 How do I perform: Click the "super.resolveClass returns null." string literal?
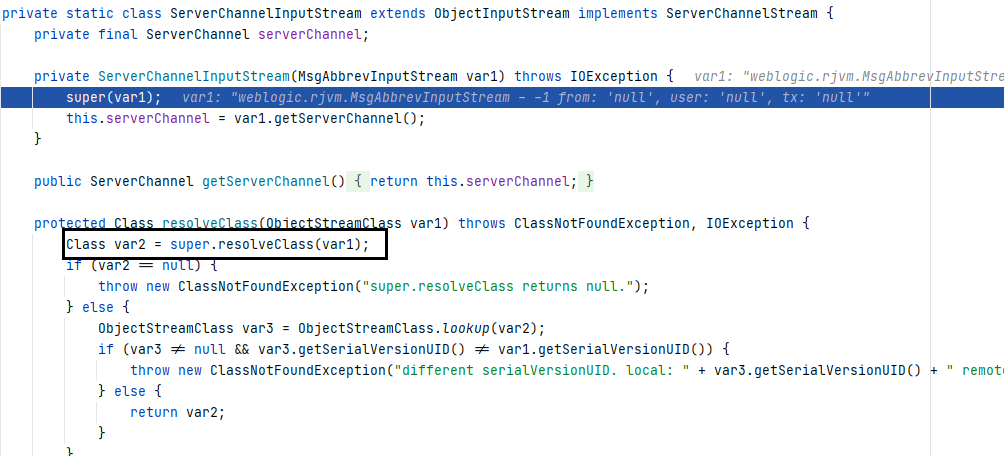tap(498, 286)
